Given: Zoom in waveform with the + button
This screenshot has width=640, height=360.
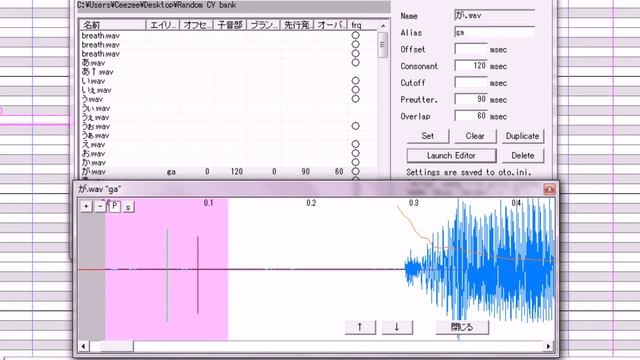Looking at the screenshot, I should [86, 207].
